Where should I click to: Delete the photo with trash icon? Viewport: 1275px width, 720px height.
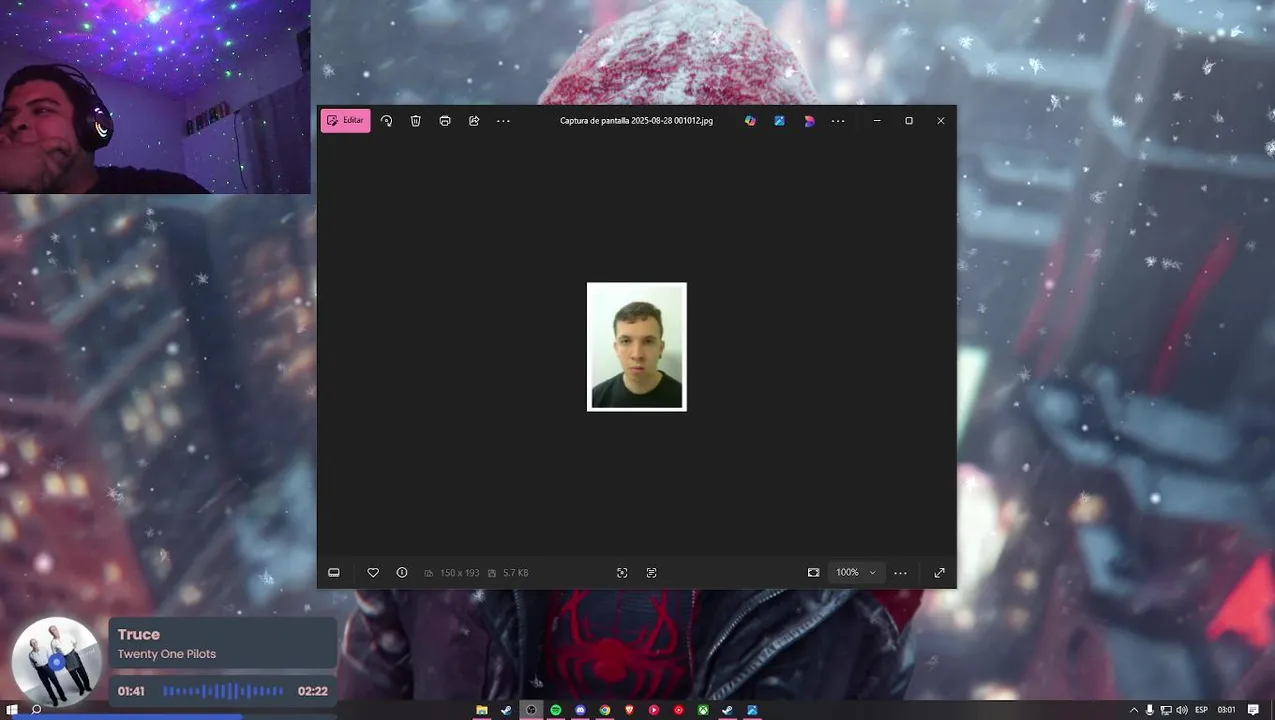(416, 120)
